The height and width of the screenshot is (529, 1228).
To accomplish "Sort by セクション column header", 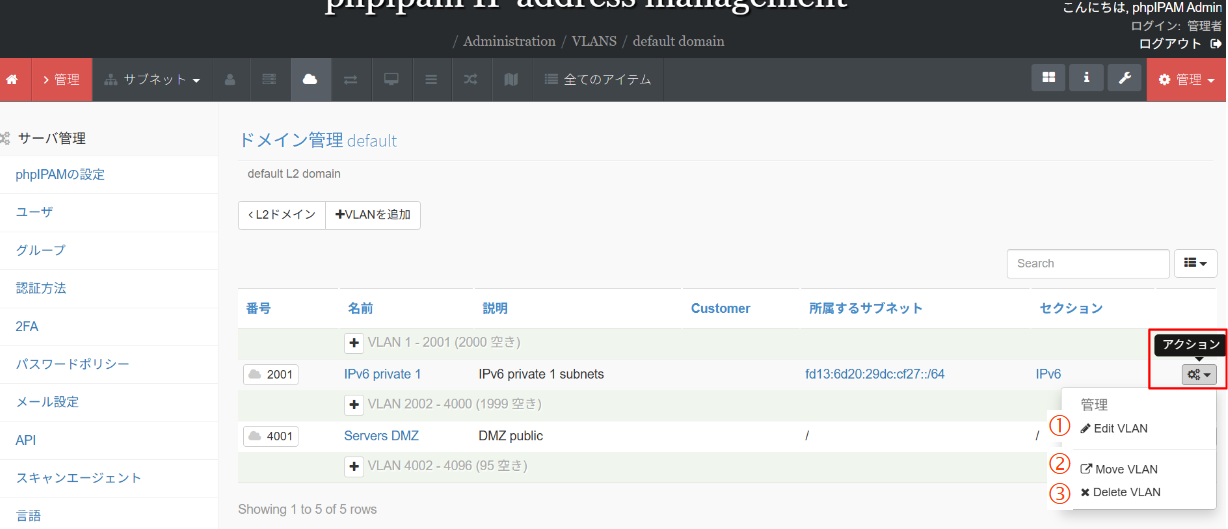I will (x=1071, y=308).
